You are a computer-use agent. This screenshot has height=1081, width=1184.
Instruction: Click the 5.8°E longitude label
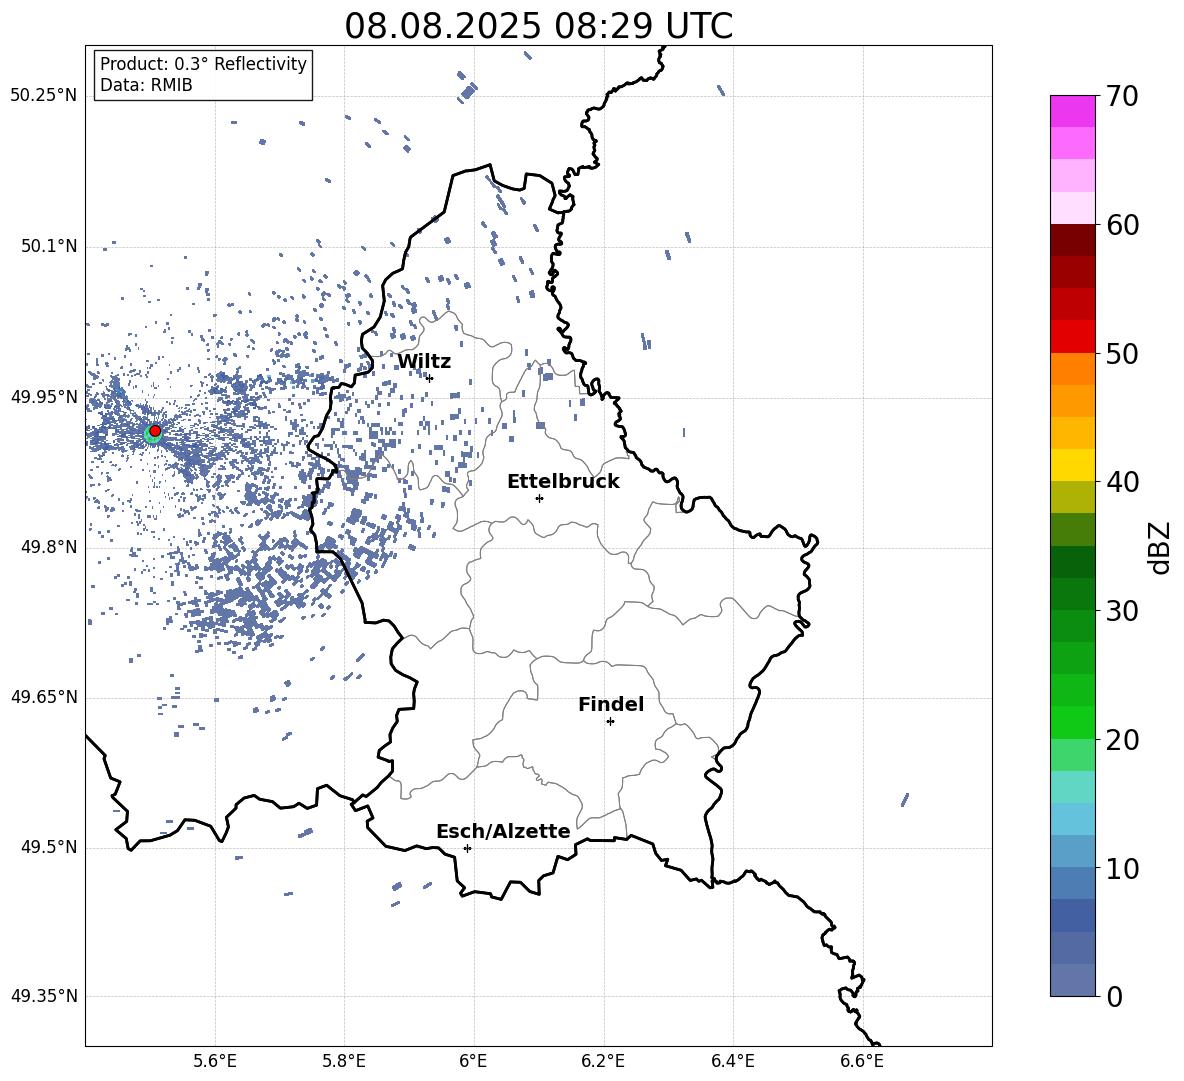pos(344,1061)
